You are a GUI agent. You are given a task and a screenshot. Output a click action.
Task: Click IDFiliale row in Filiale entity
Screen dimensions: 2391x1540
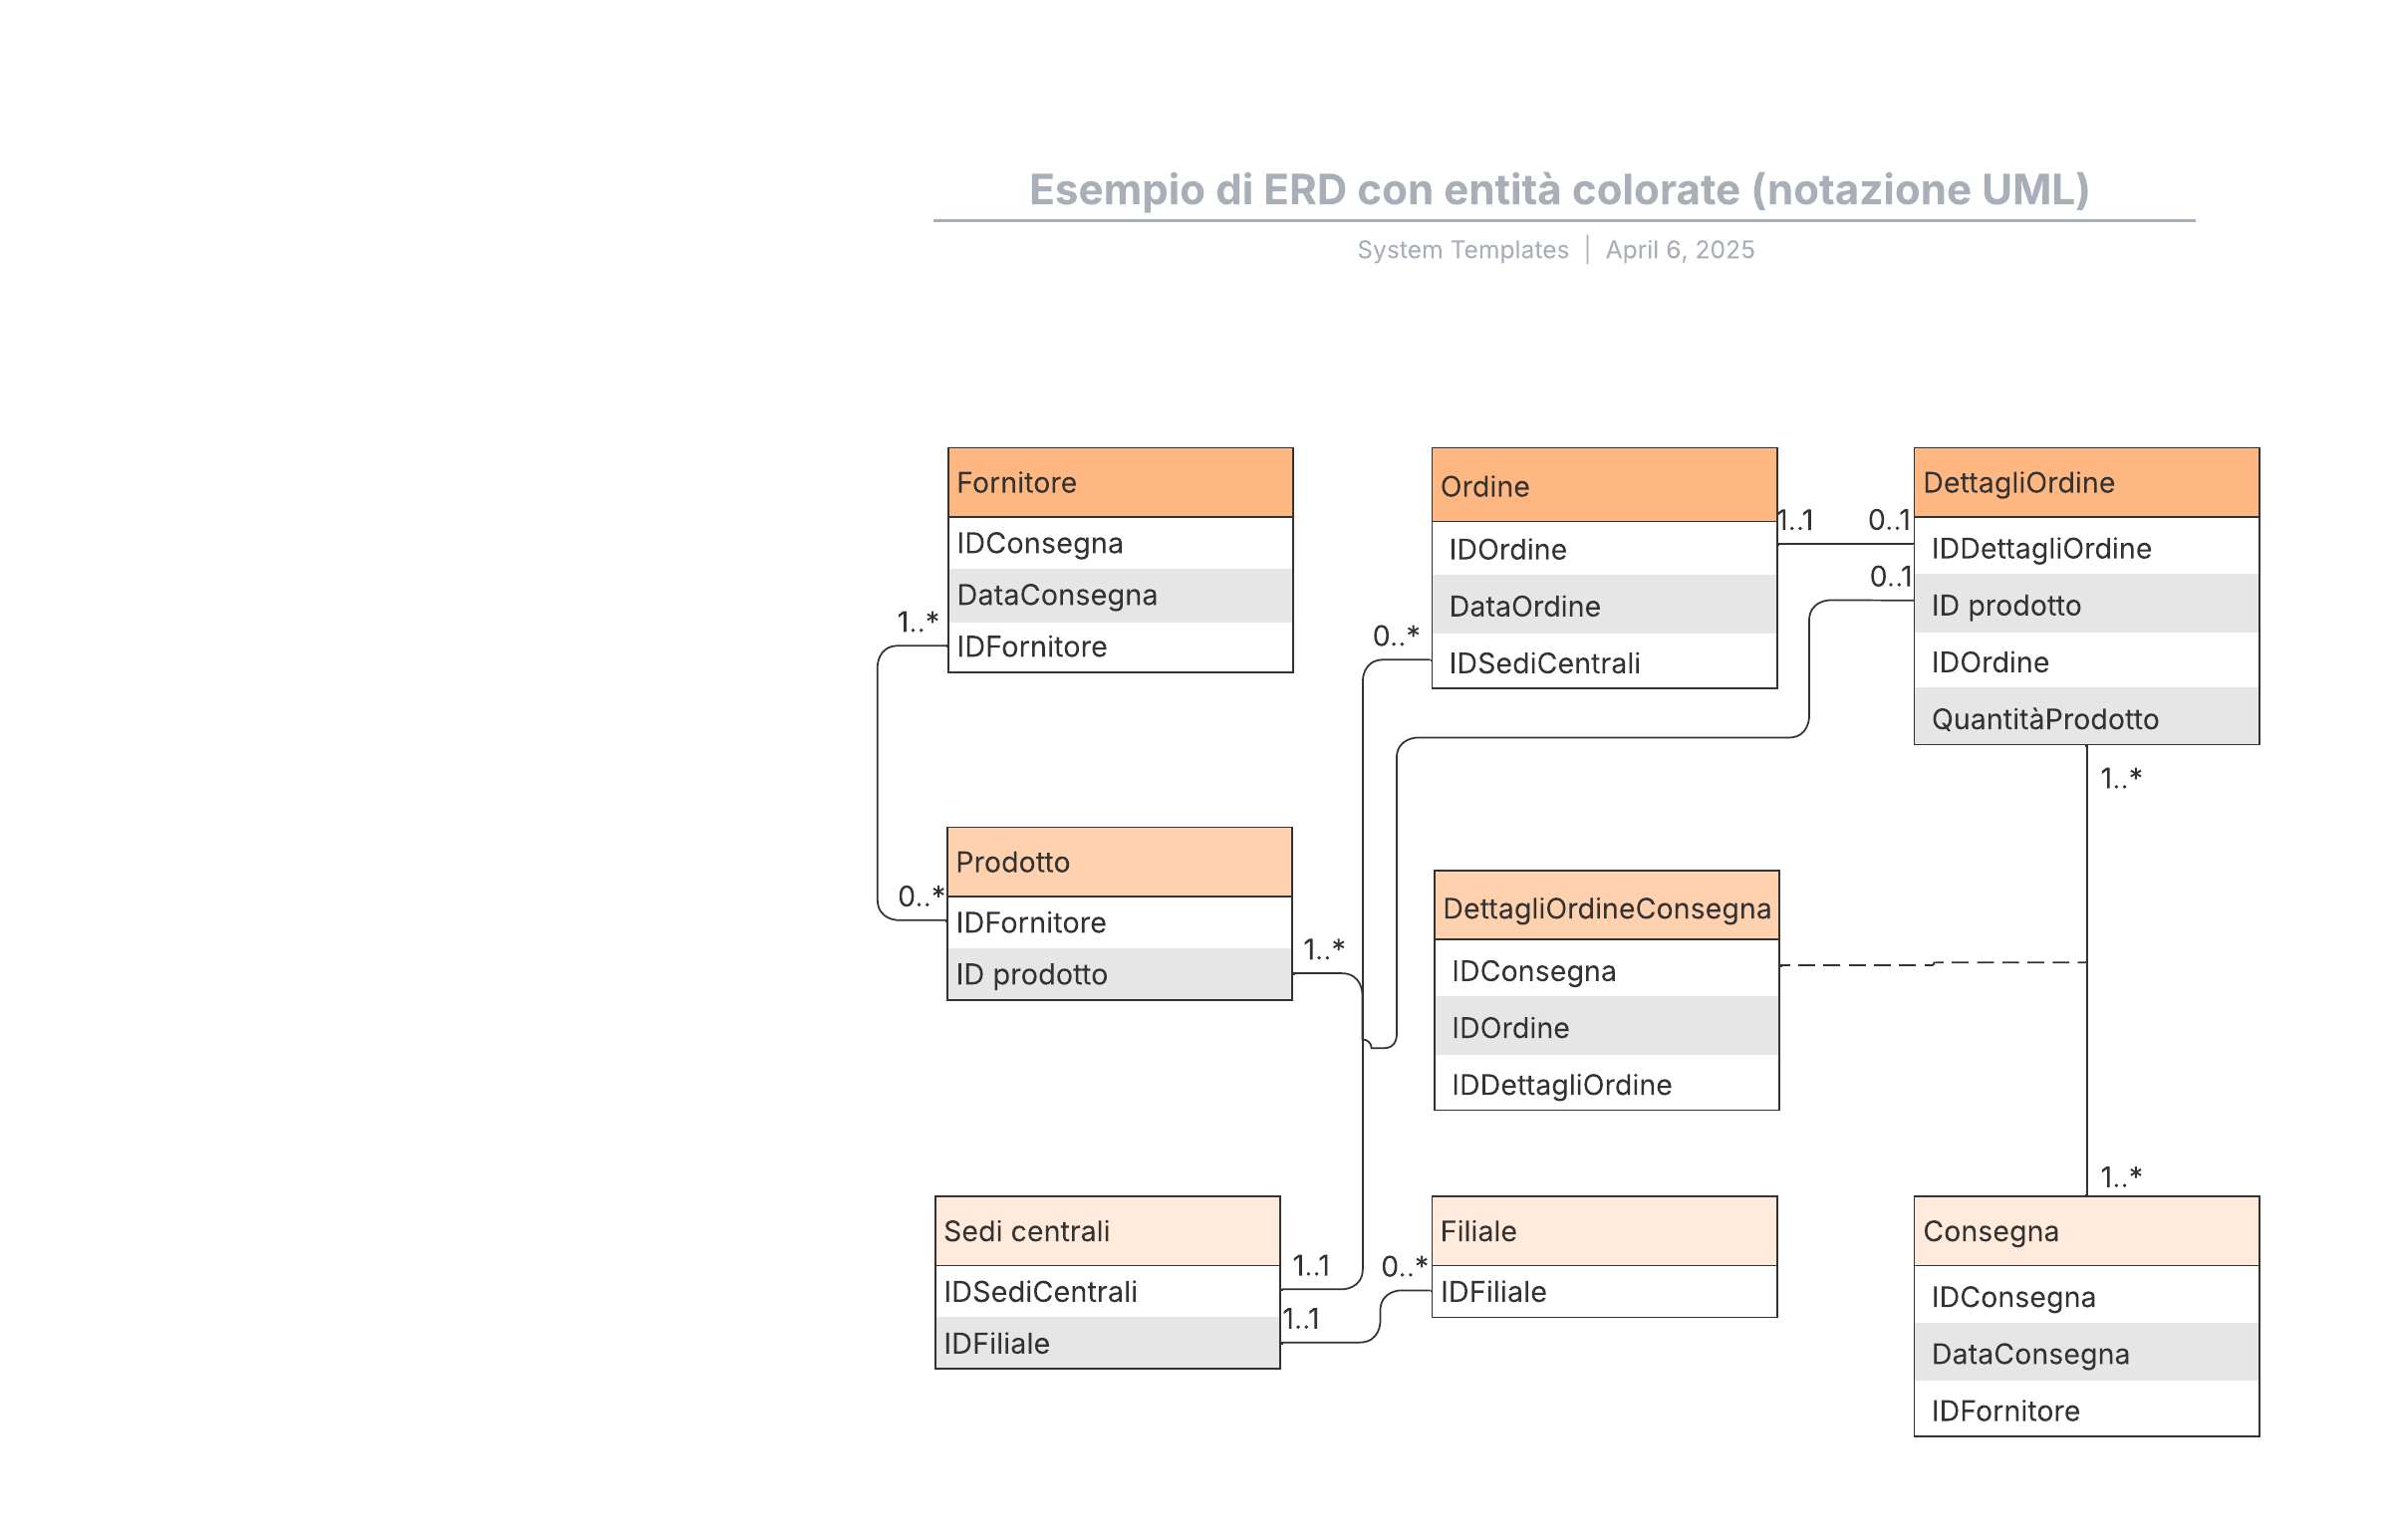tap(1603, 1291)
